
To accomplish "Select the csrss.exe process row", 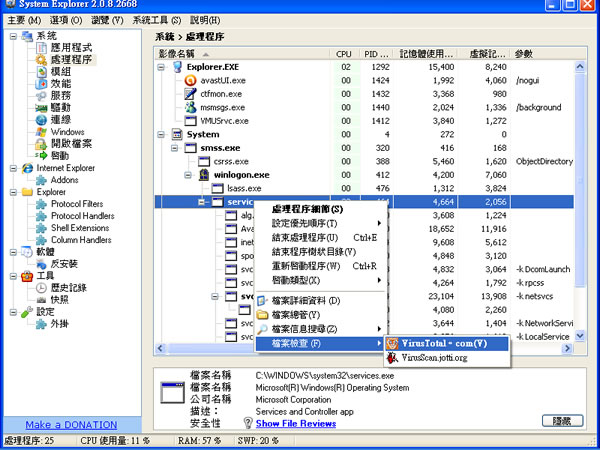I will pyautogui.click(x=364, y=161).
